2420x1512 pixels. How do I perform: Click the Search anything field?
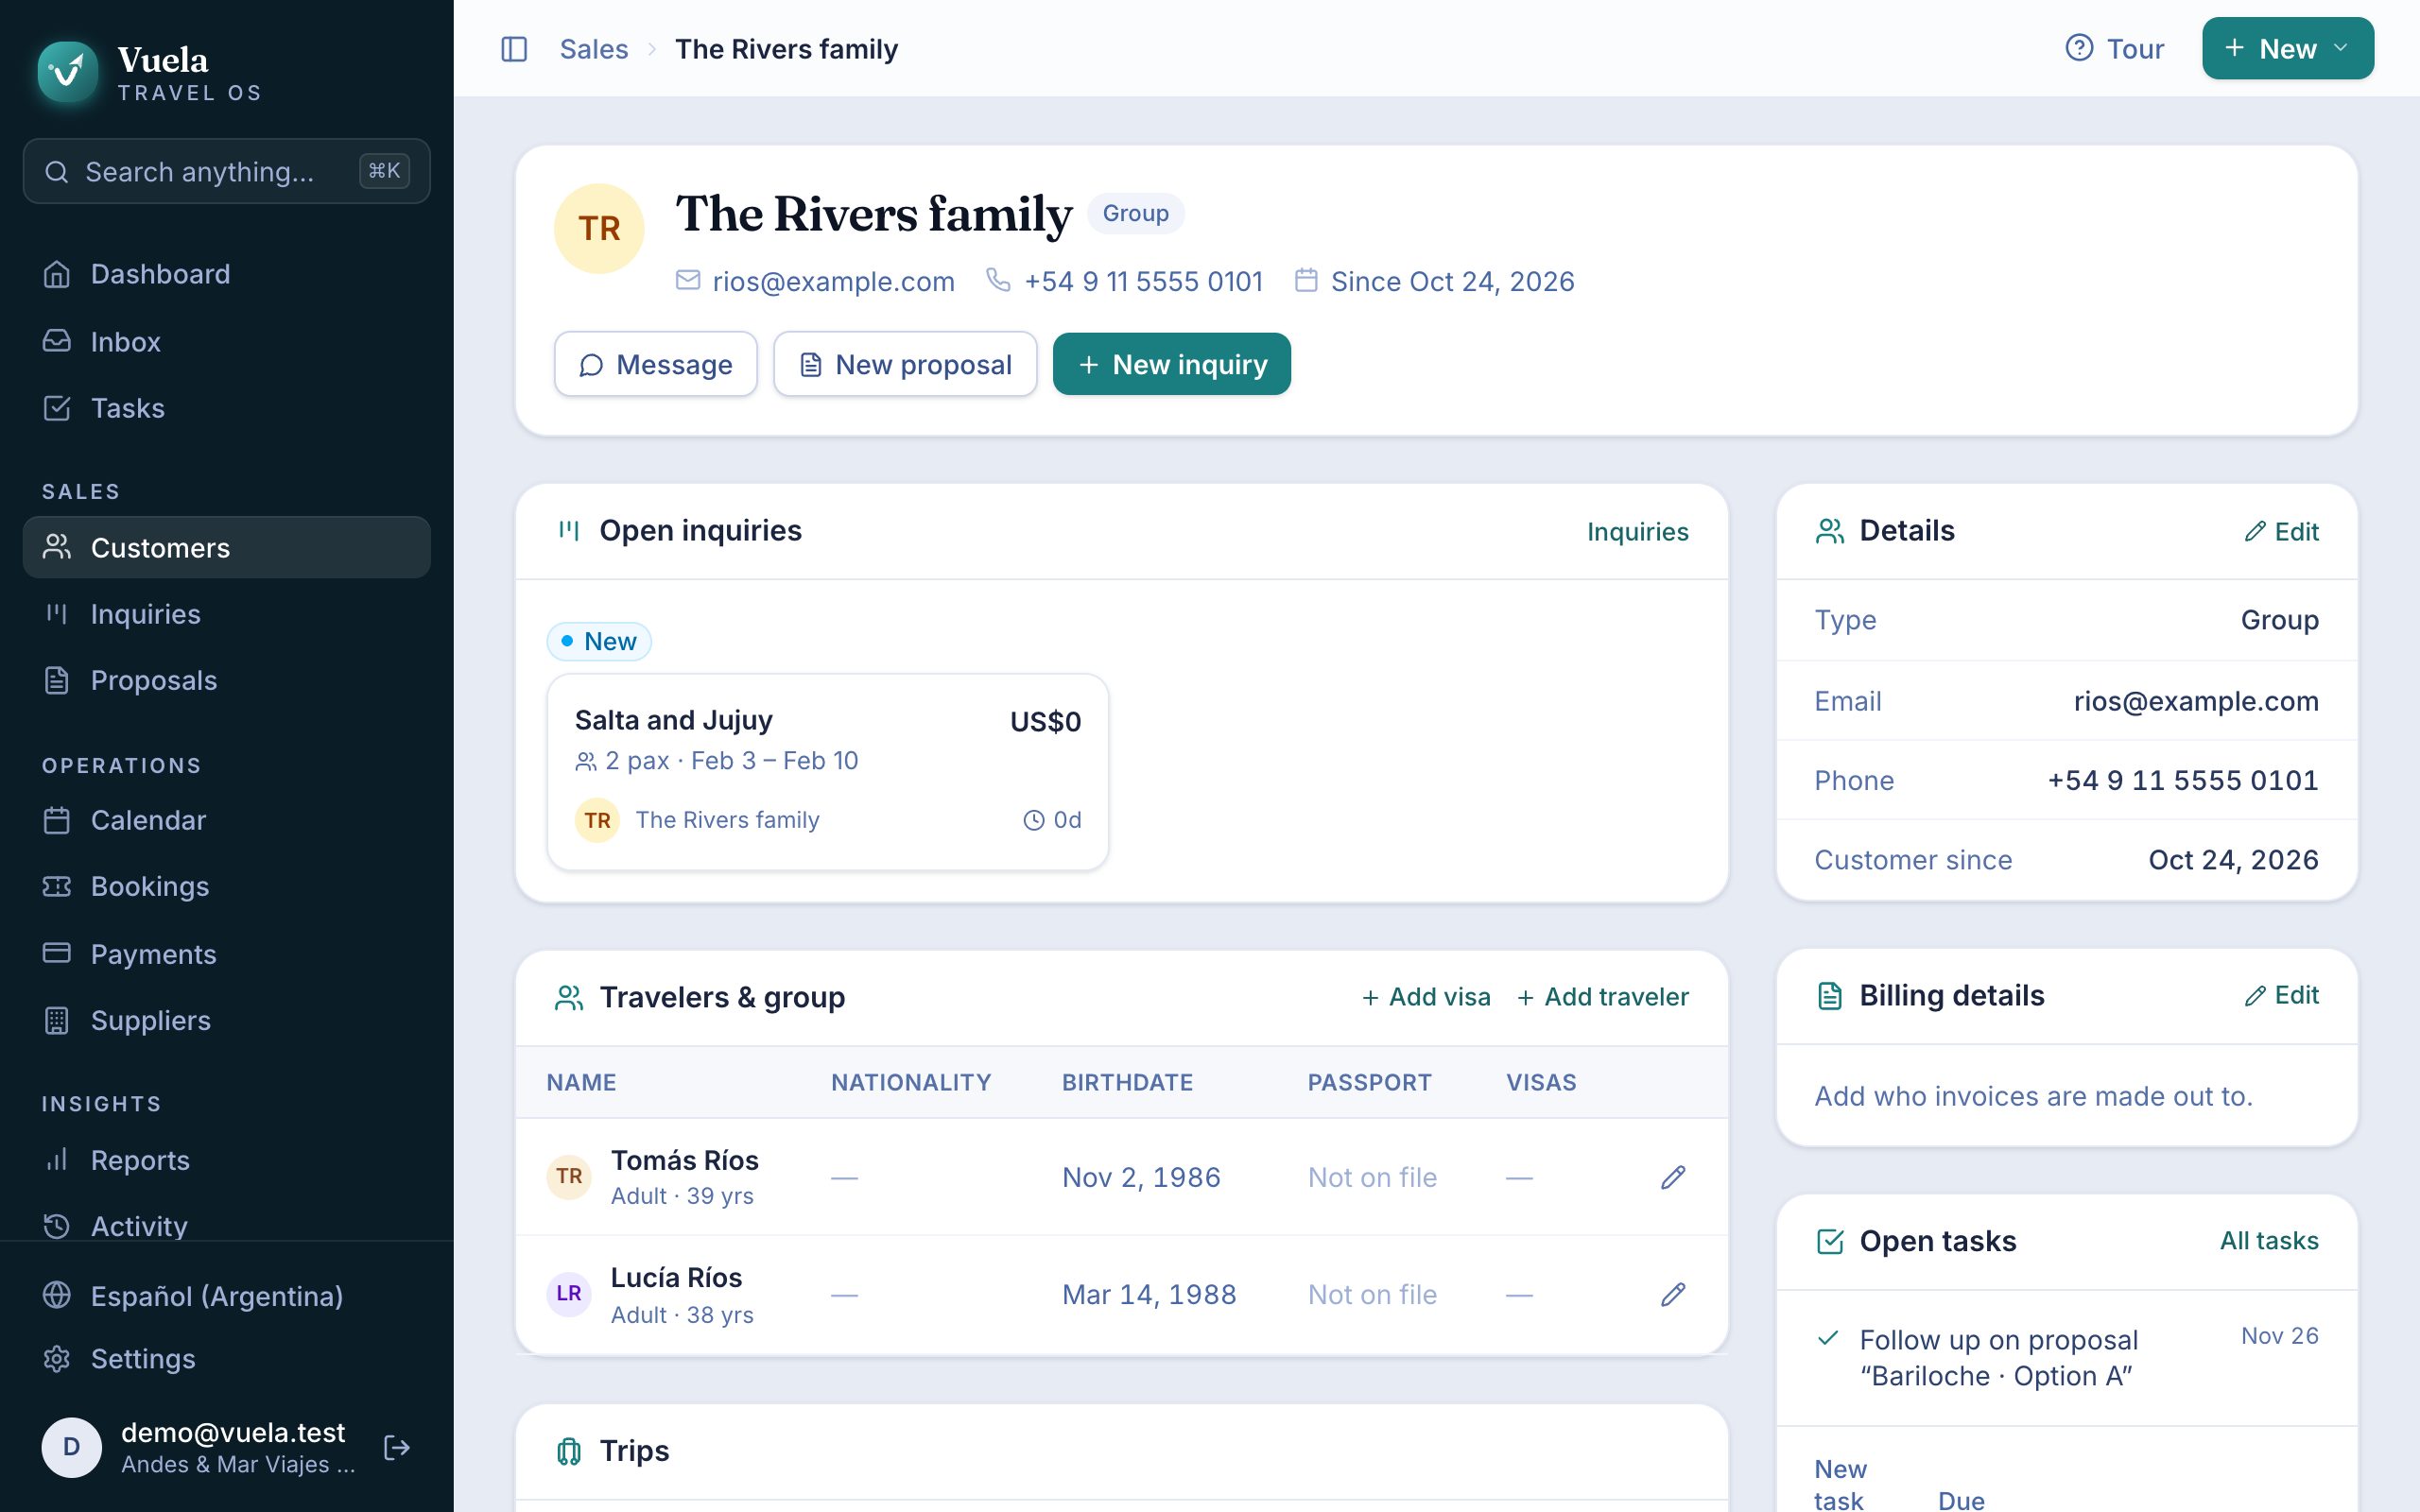226,171
